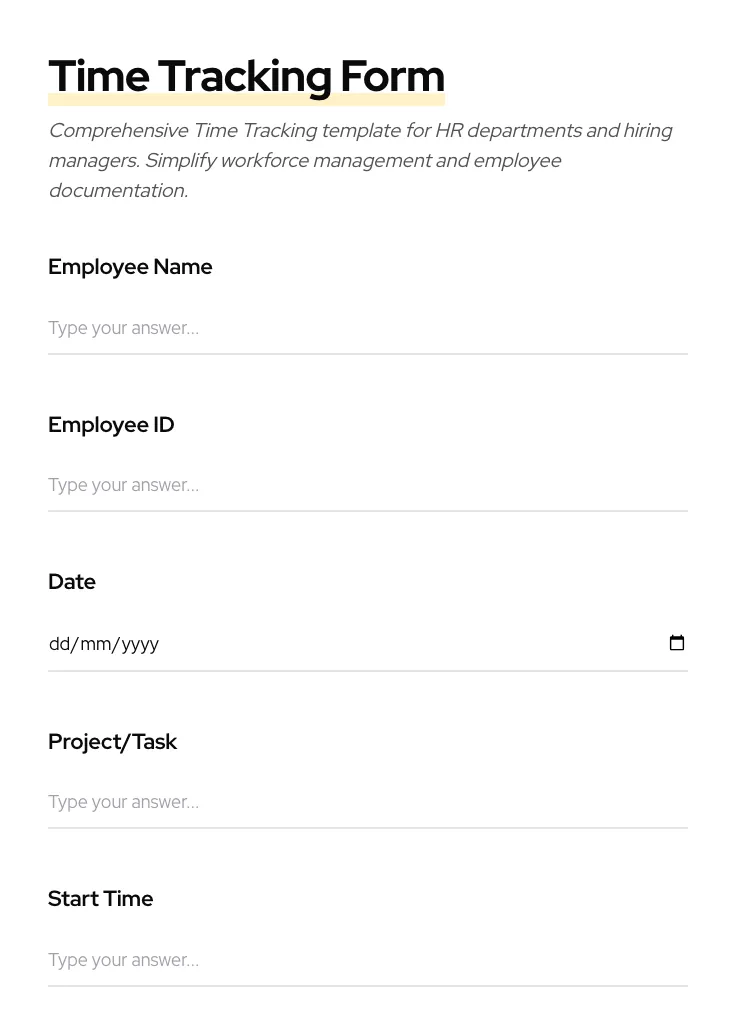Click the Time Tracking Form heading
The width and height of the screenshot is (736, 1024).
tap(246, 76)
